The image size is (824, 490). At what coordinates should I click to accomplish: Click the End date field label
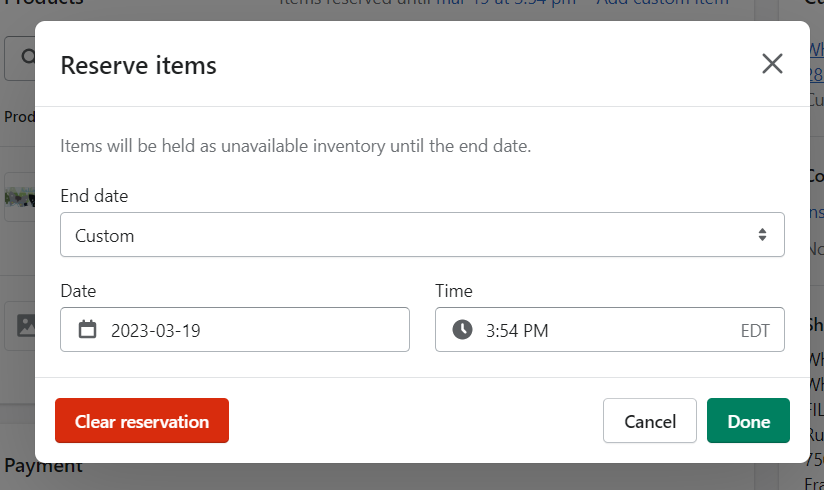click(x=94, y=196)
